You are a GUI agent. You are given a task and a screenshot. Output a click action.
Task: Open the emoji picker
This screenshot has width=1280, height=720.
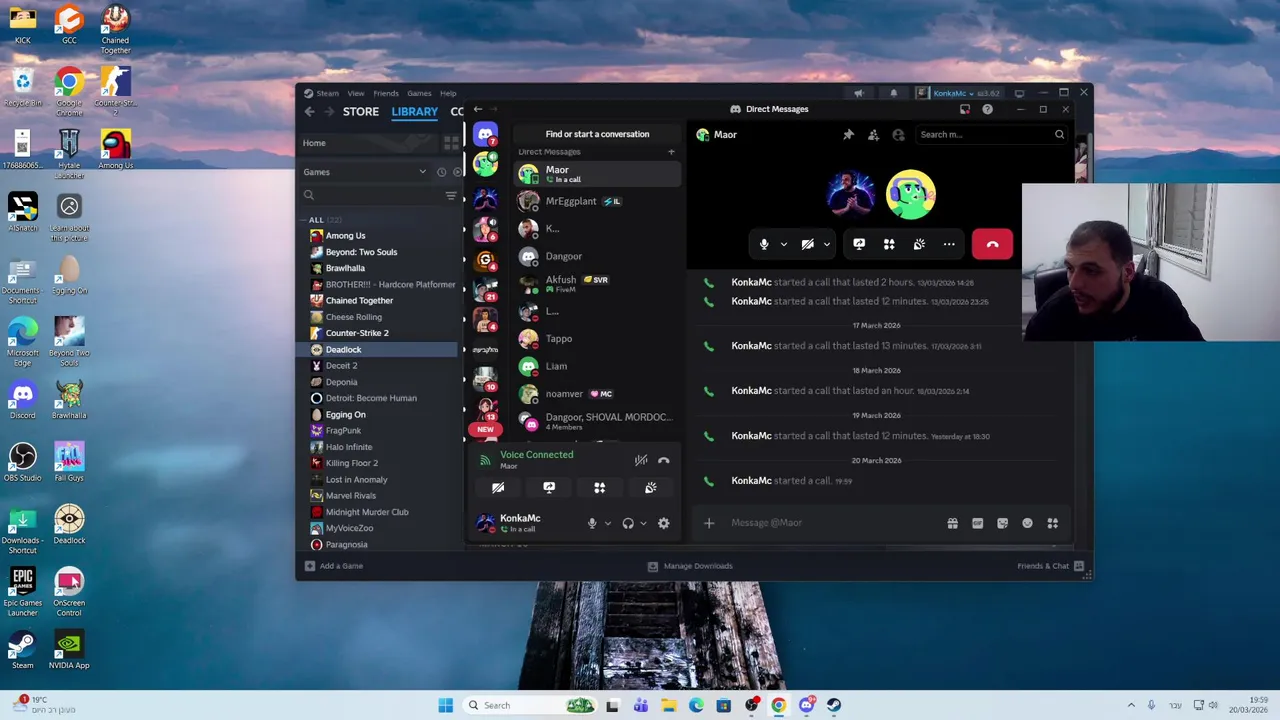(1027, 523)
